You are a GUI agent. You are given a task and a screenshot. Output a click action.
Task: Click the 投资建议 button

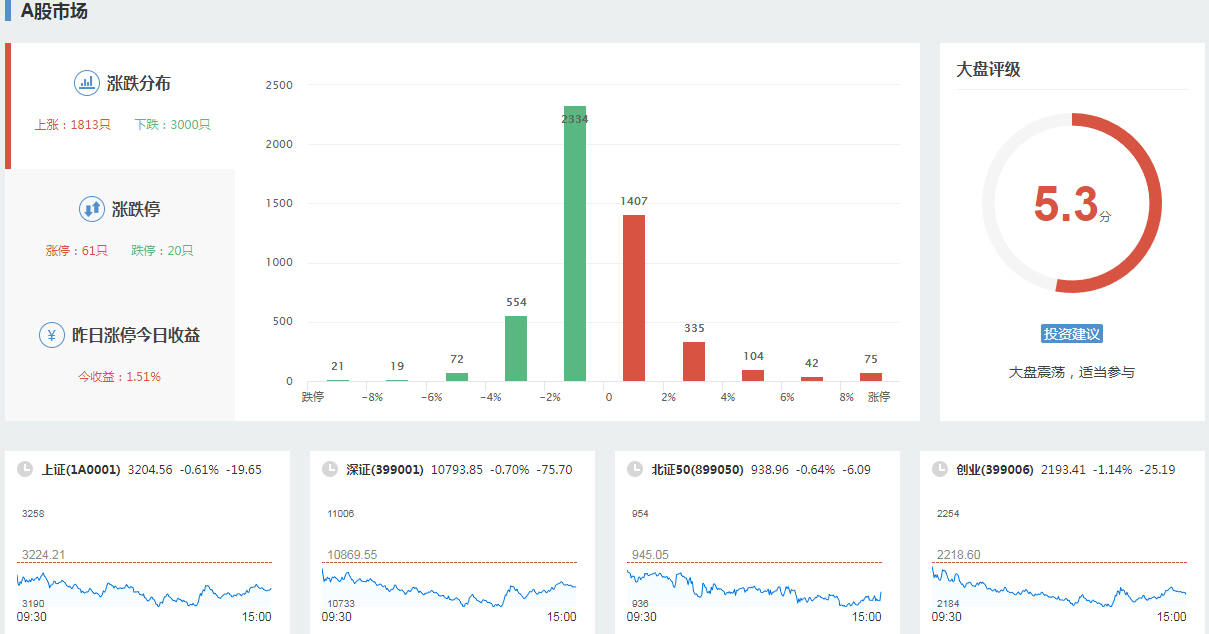tap(1071, 334)
